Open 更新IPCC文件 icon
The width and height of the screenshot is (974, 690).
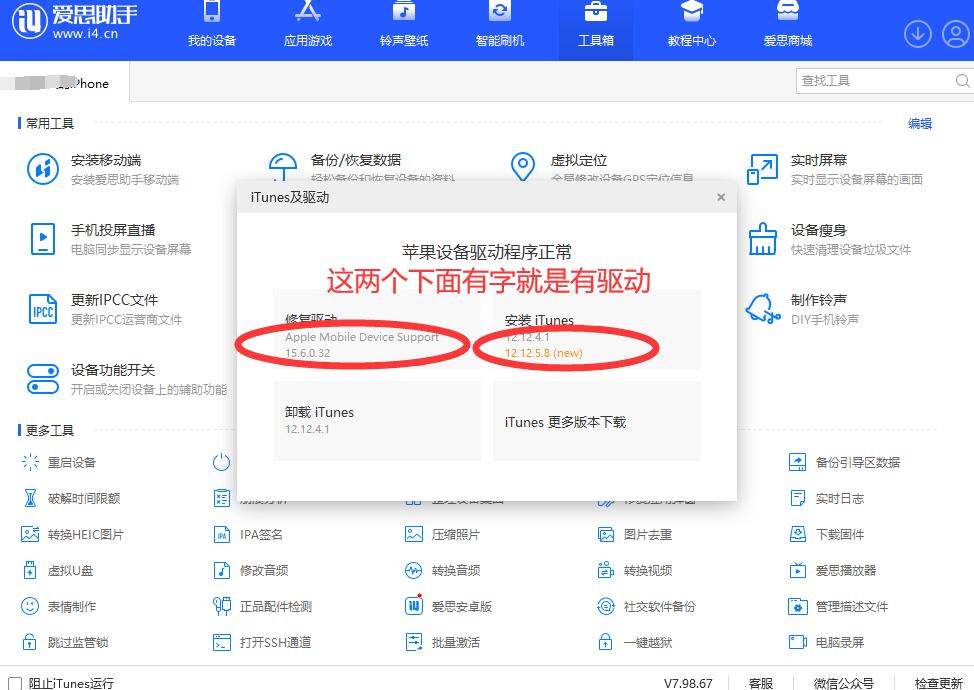[43, 309]
